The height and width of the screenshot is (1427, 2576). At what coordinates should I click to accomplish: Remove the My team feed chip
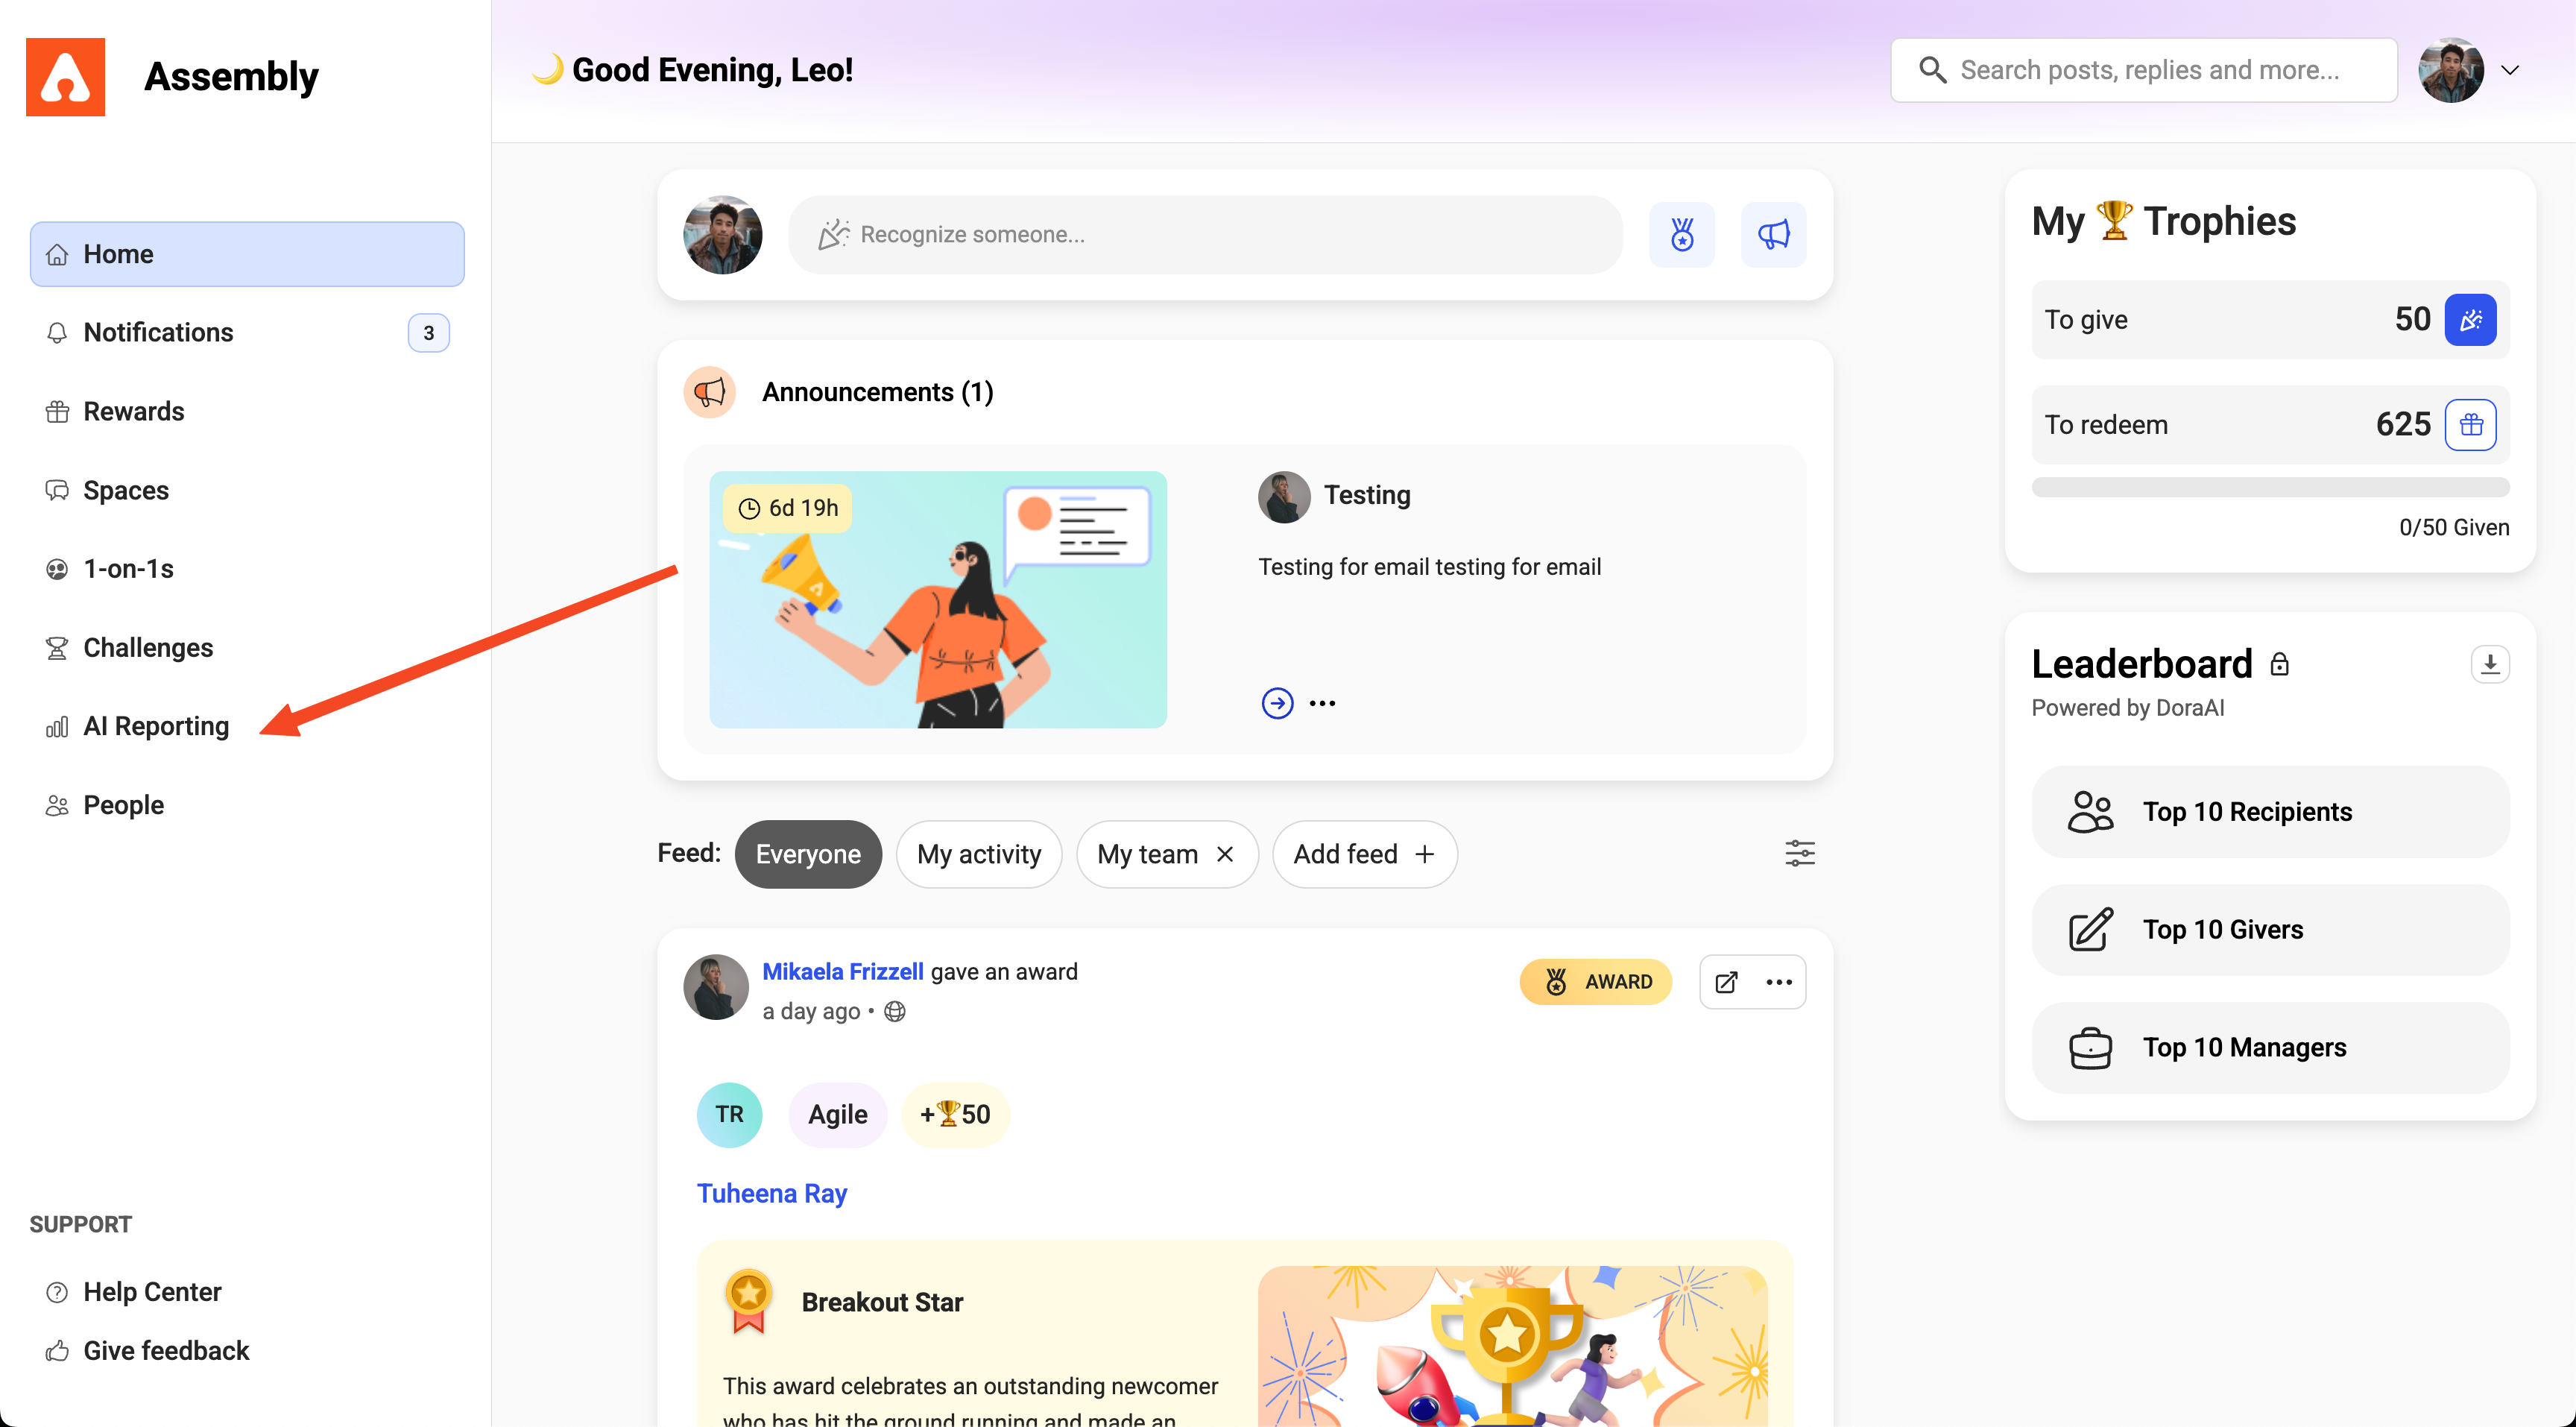1225,854
